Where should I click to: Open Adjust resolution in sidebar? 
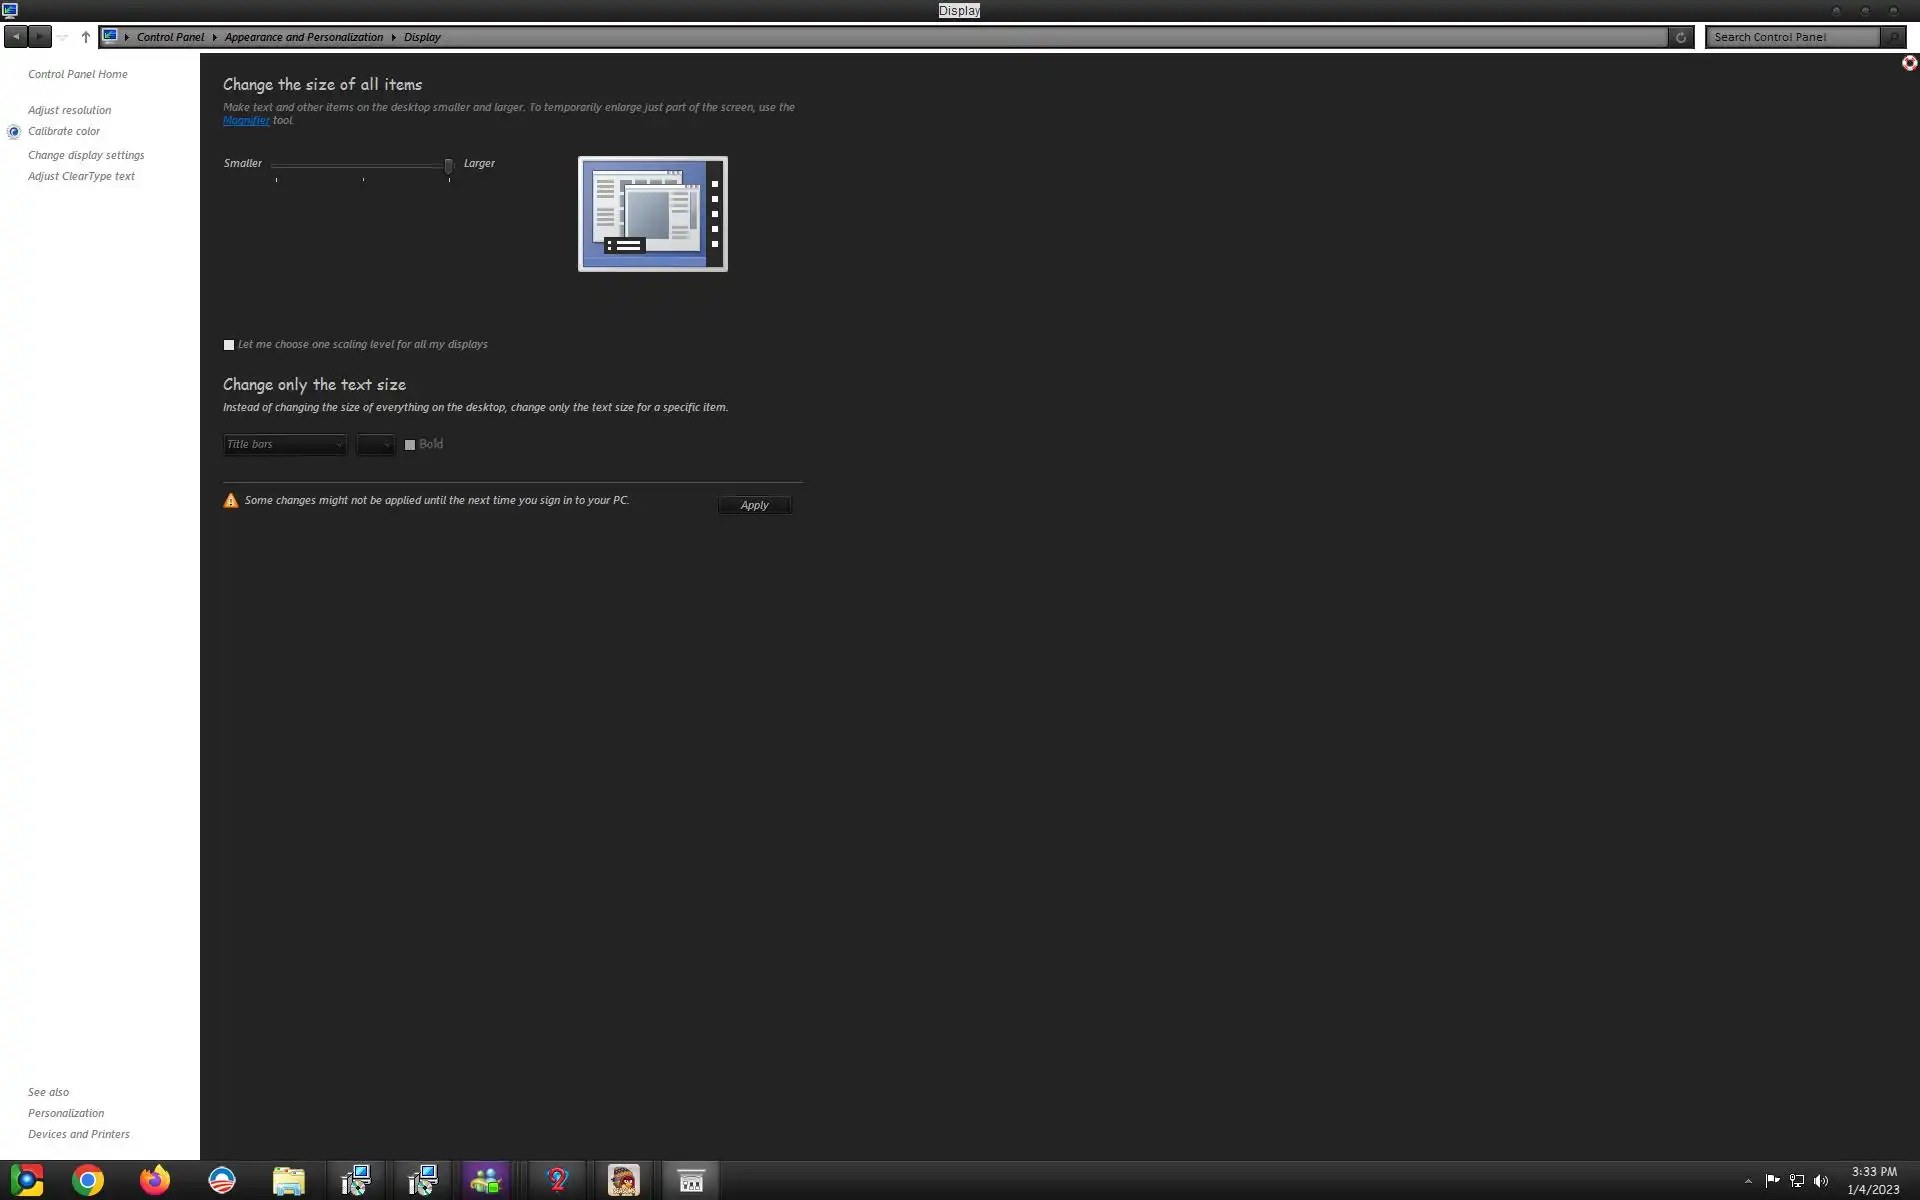pos(69,110)
